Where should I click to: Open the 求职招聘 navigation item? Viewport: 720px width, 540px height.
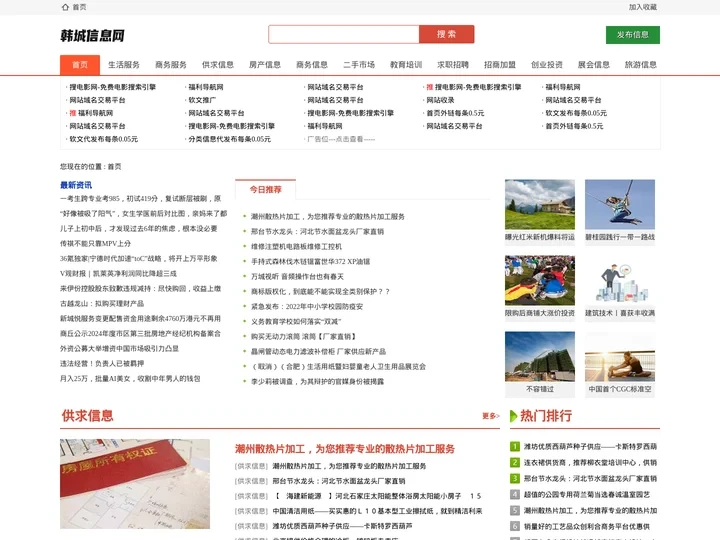click(x=453, y=65)
